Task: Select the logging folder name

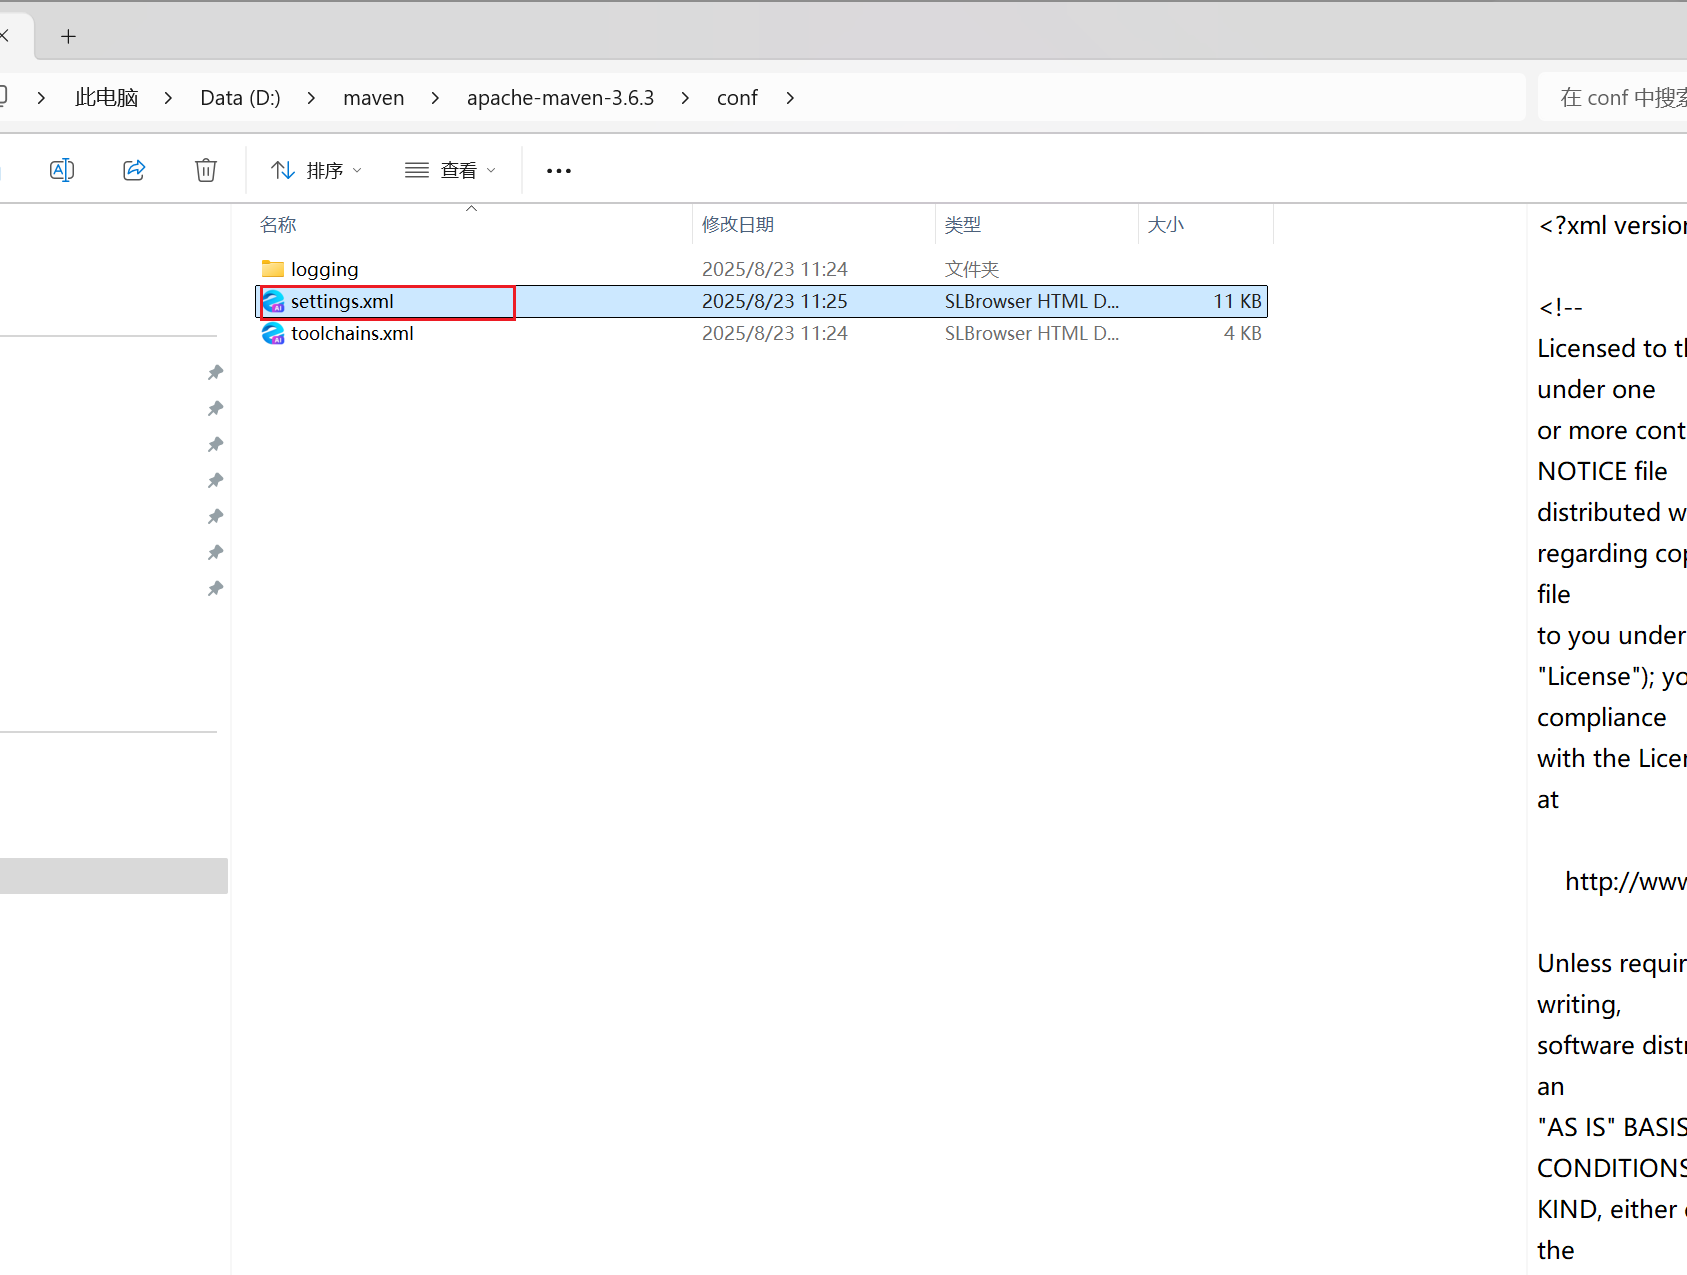Action: point(324,269)
